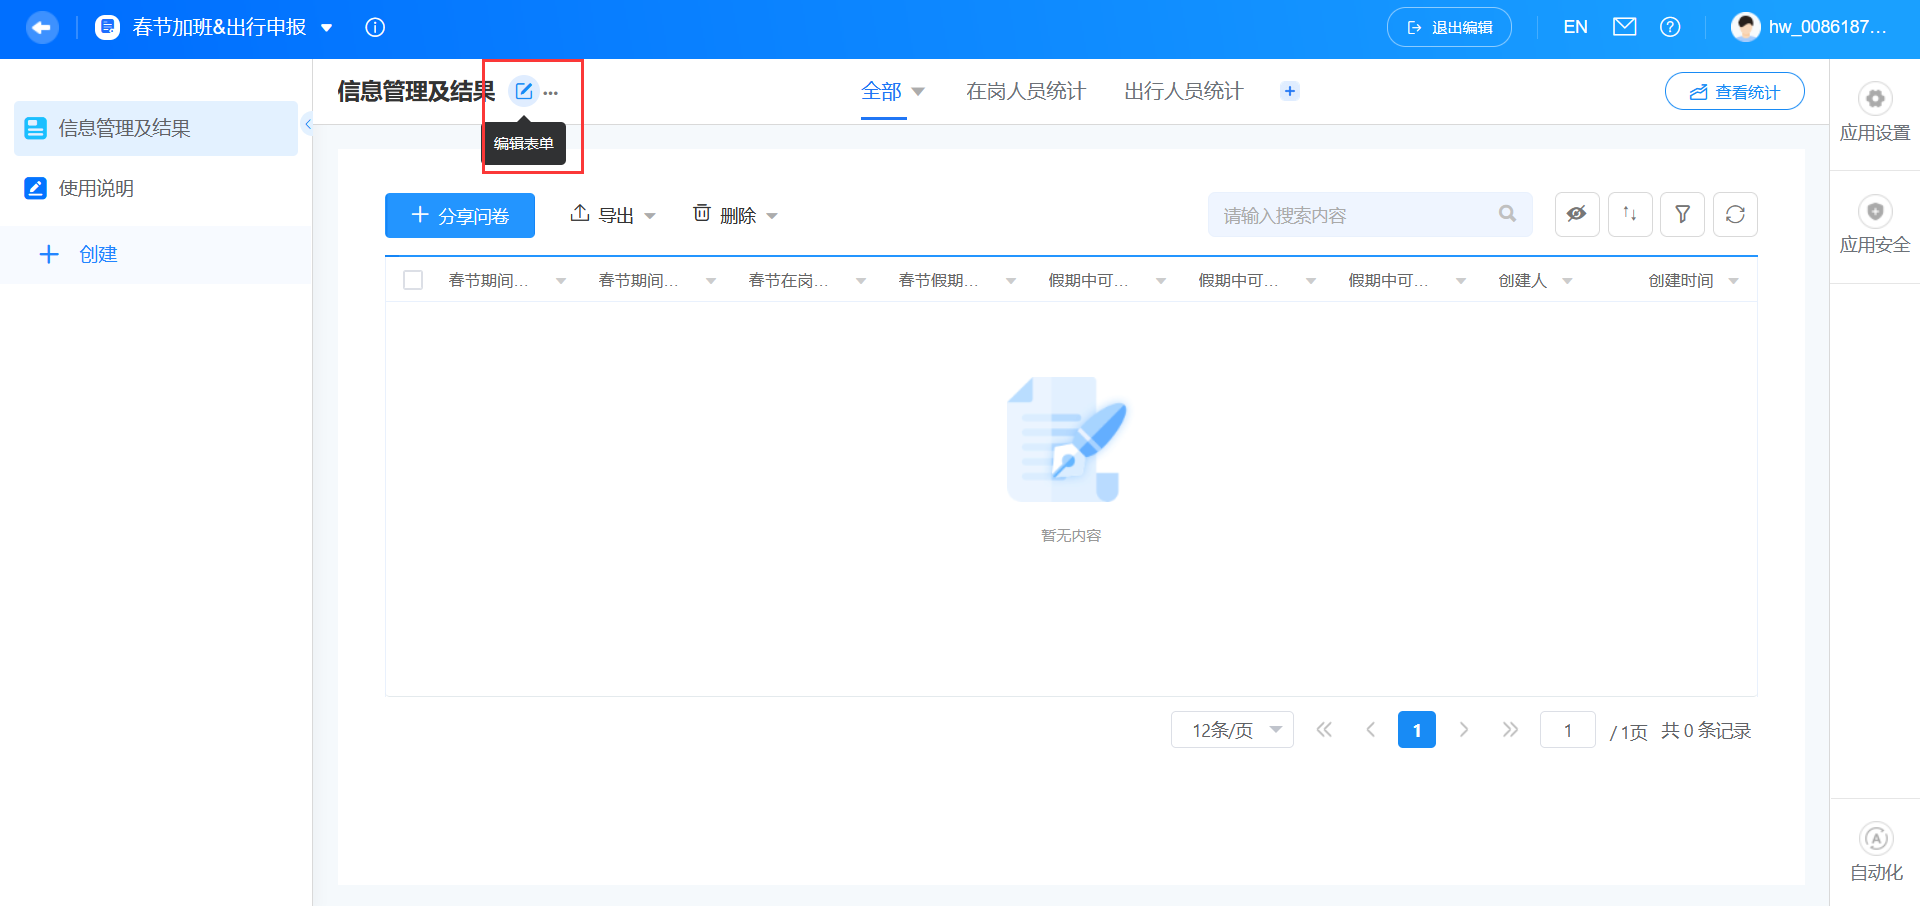This screenshot has height=906, width=1920.
Task: Tick the select-all checkbox in the table header
Action: click(413, 280)
